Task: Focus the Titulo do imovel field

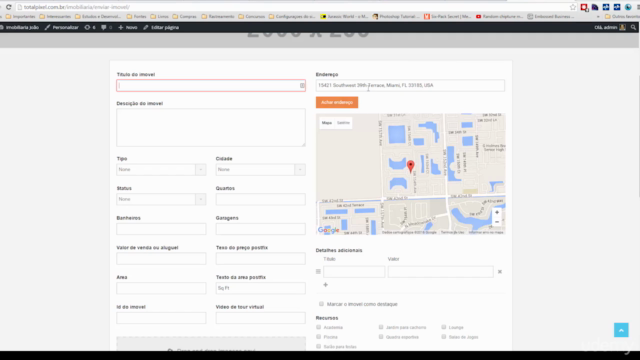Action: click(211, 85)
